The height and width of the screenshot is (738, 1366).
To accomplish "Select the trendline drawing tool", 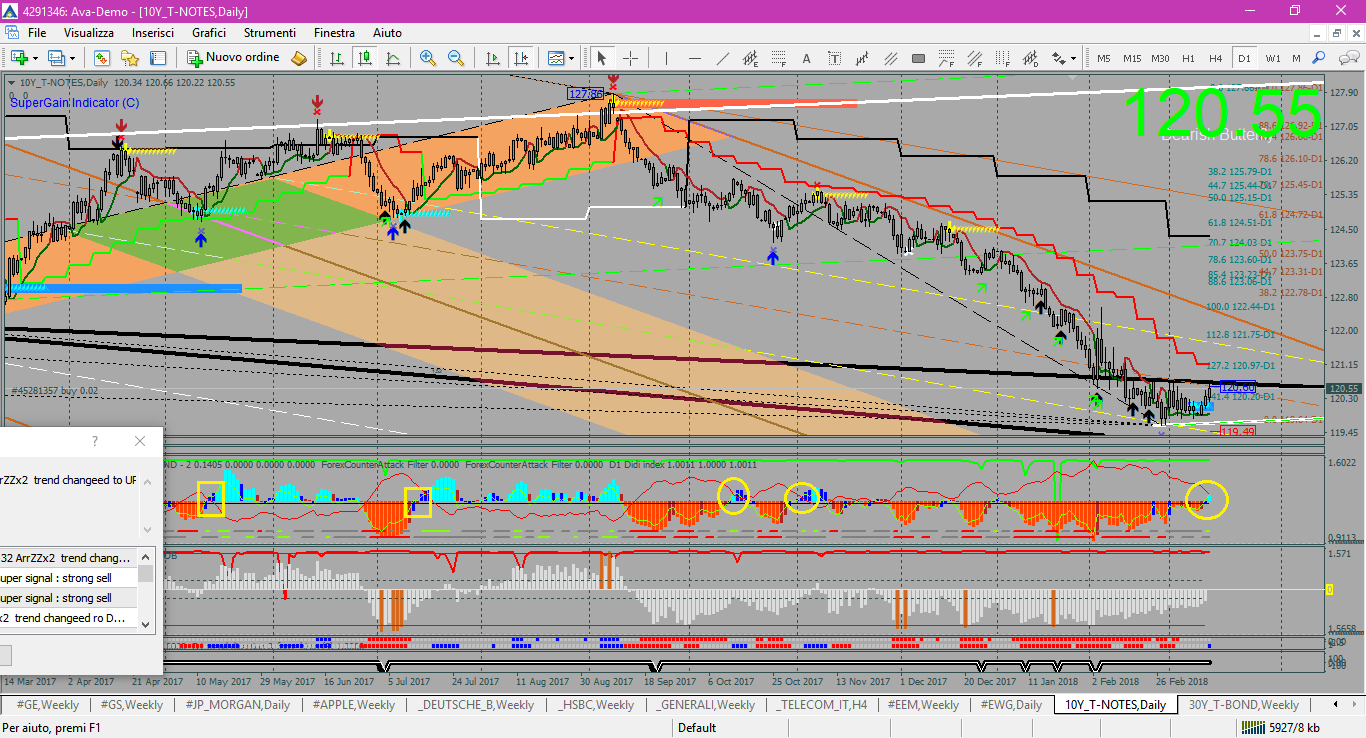I will tap(721, 58).
